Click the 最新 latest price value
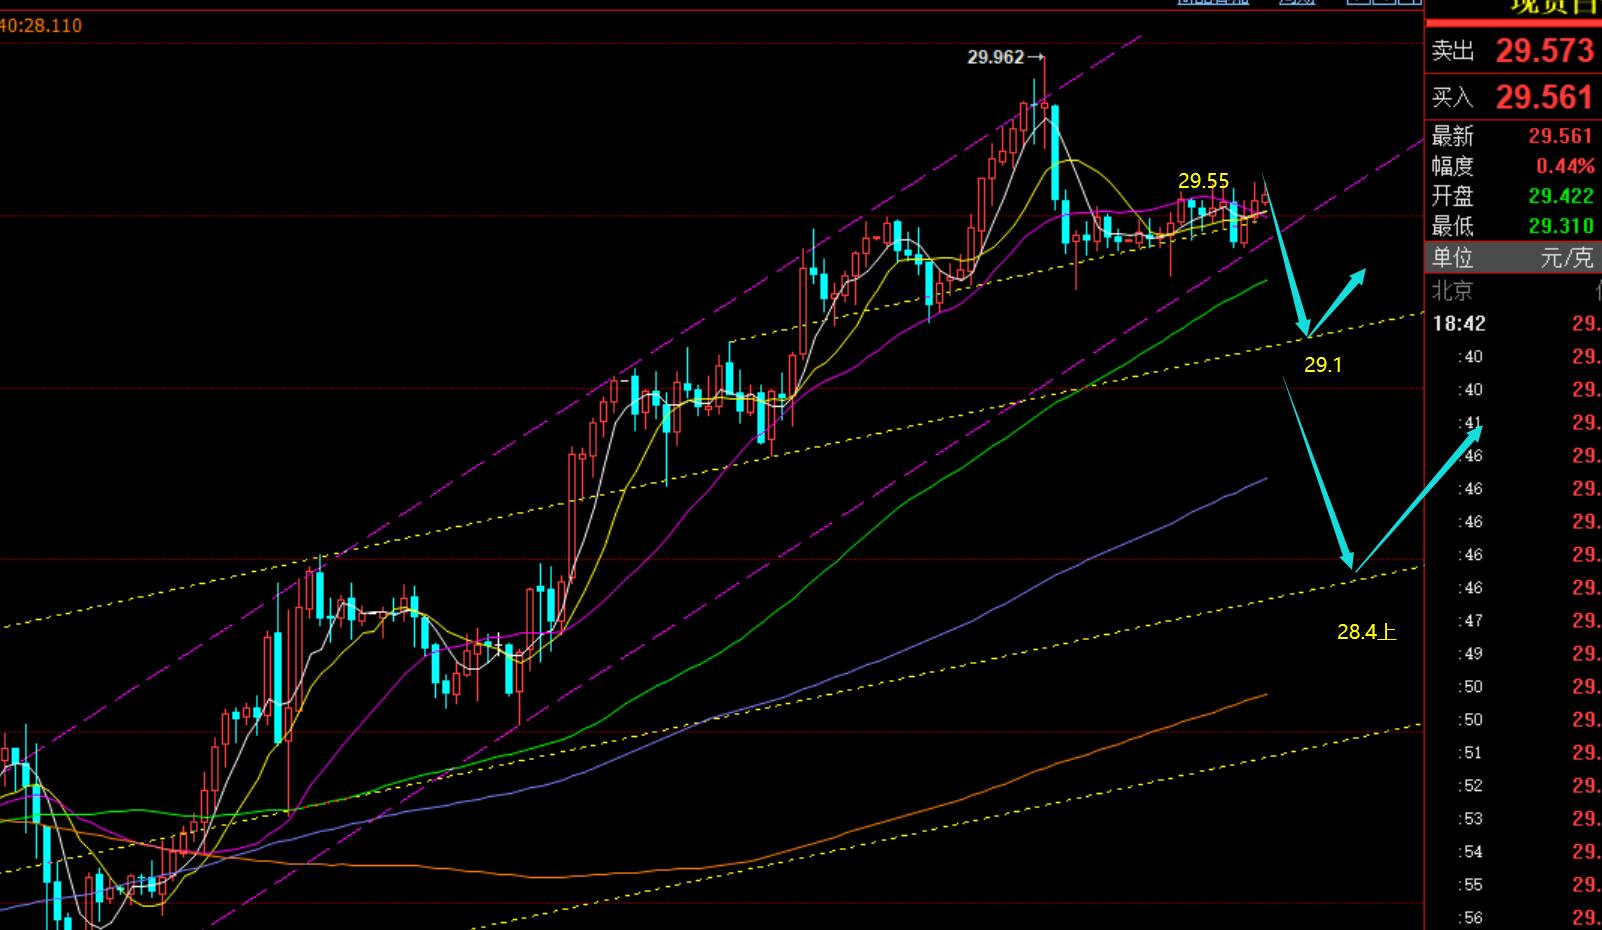The height and width of the screenshot is (930, 1602). [x=1560, y=136]
